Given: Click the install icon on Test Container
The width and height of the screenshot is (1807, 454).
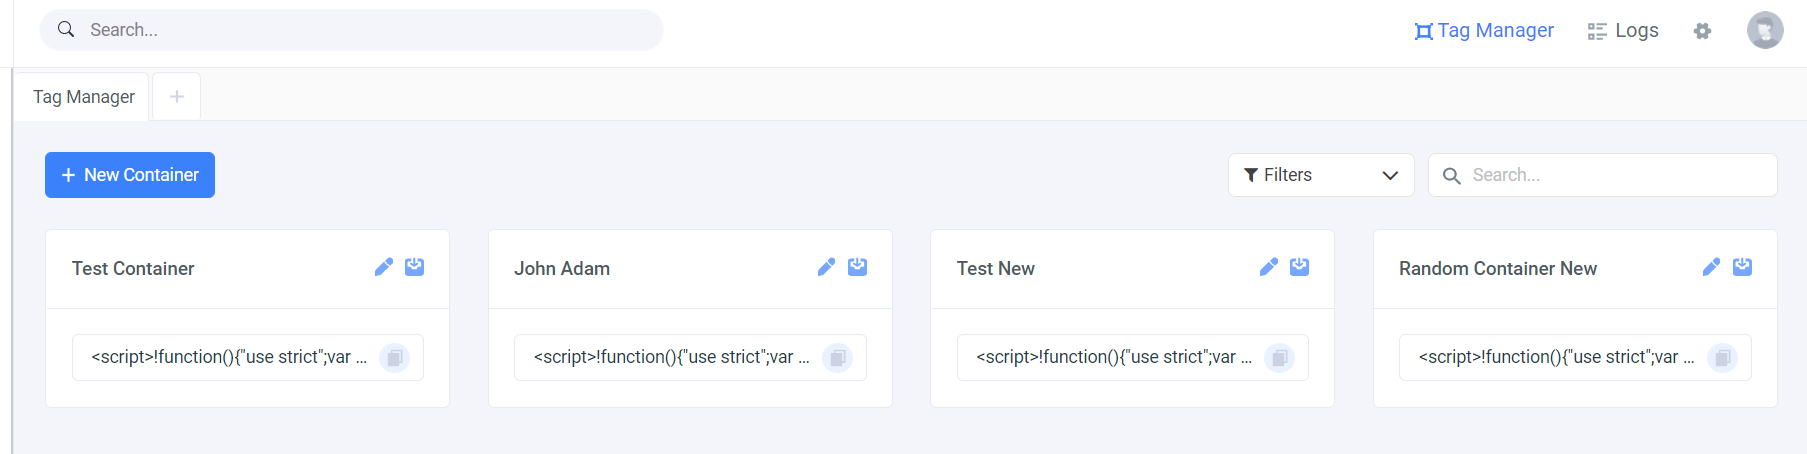Looking at the screenshot, I should (x=414, y=267).
